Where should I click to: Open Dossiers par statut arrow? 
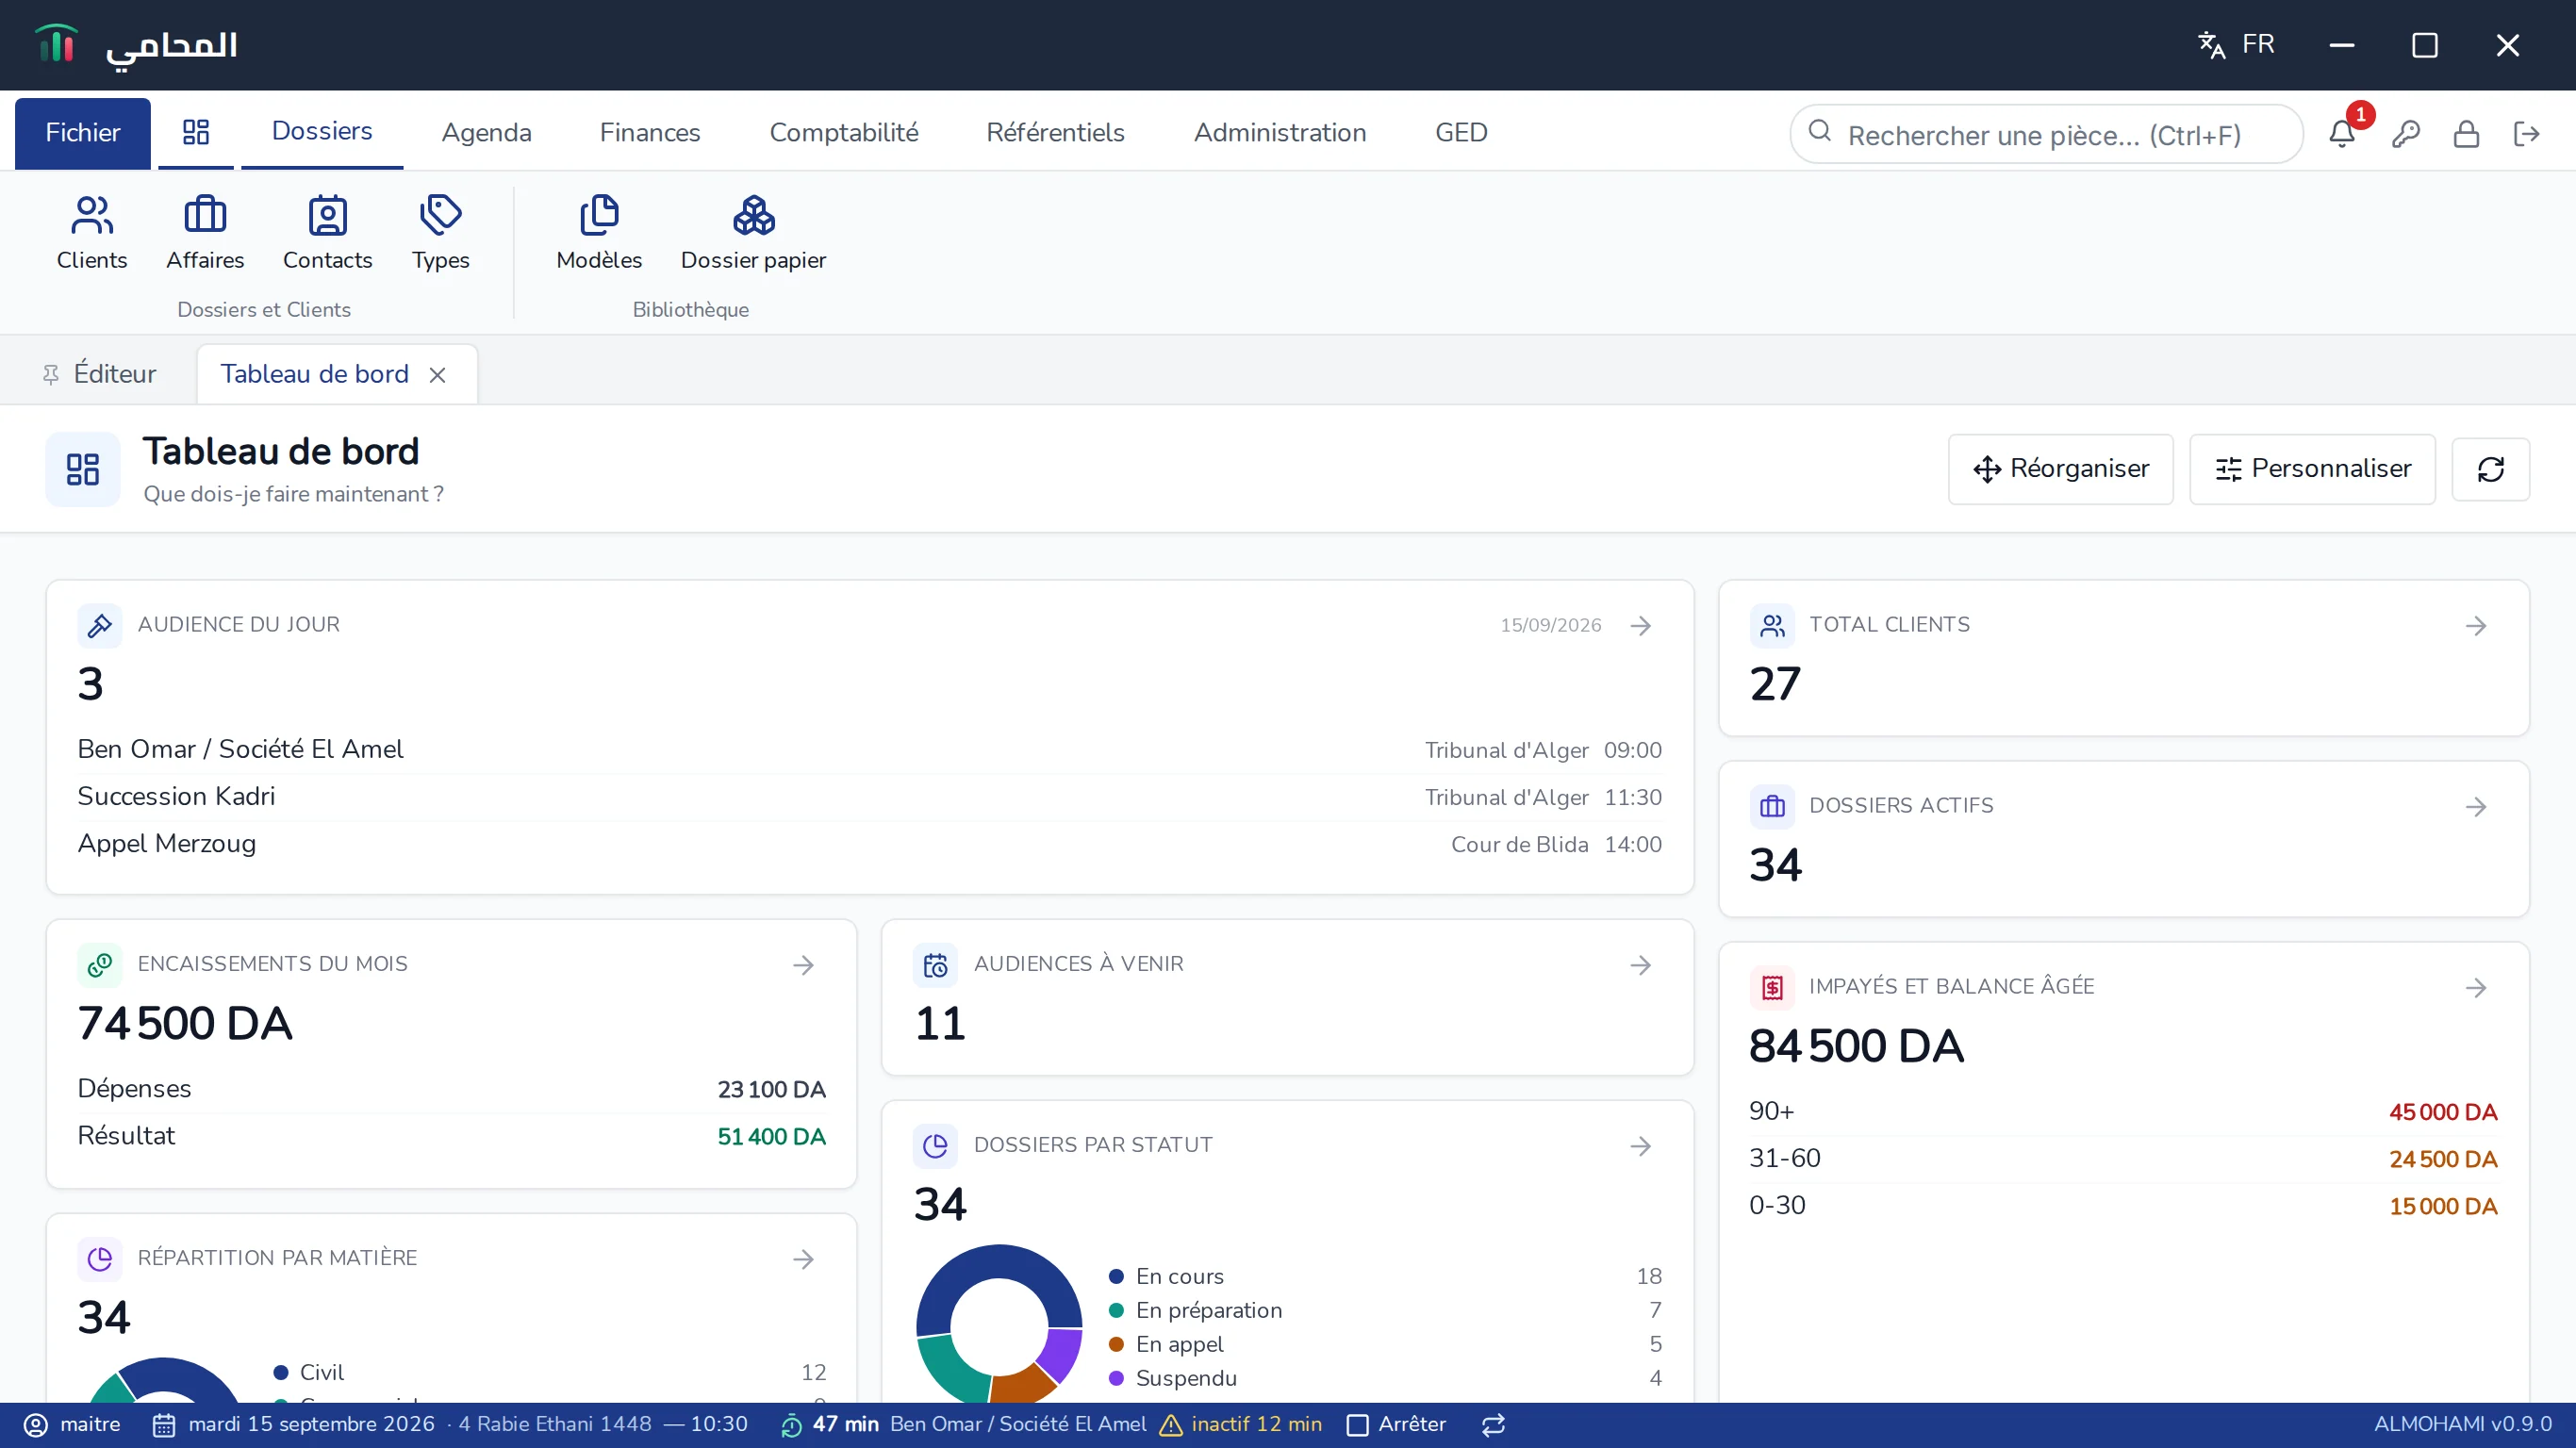coord(1640,1146)
